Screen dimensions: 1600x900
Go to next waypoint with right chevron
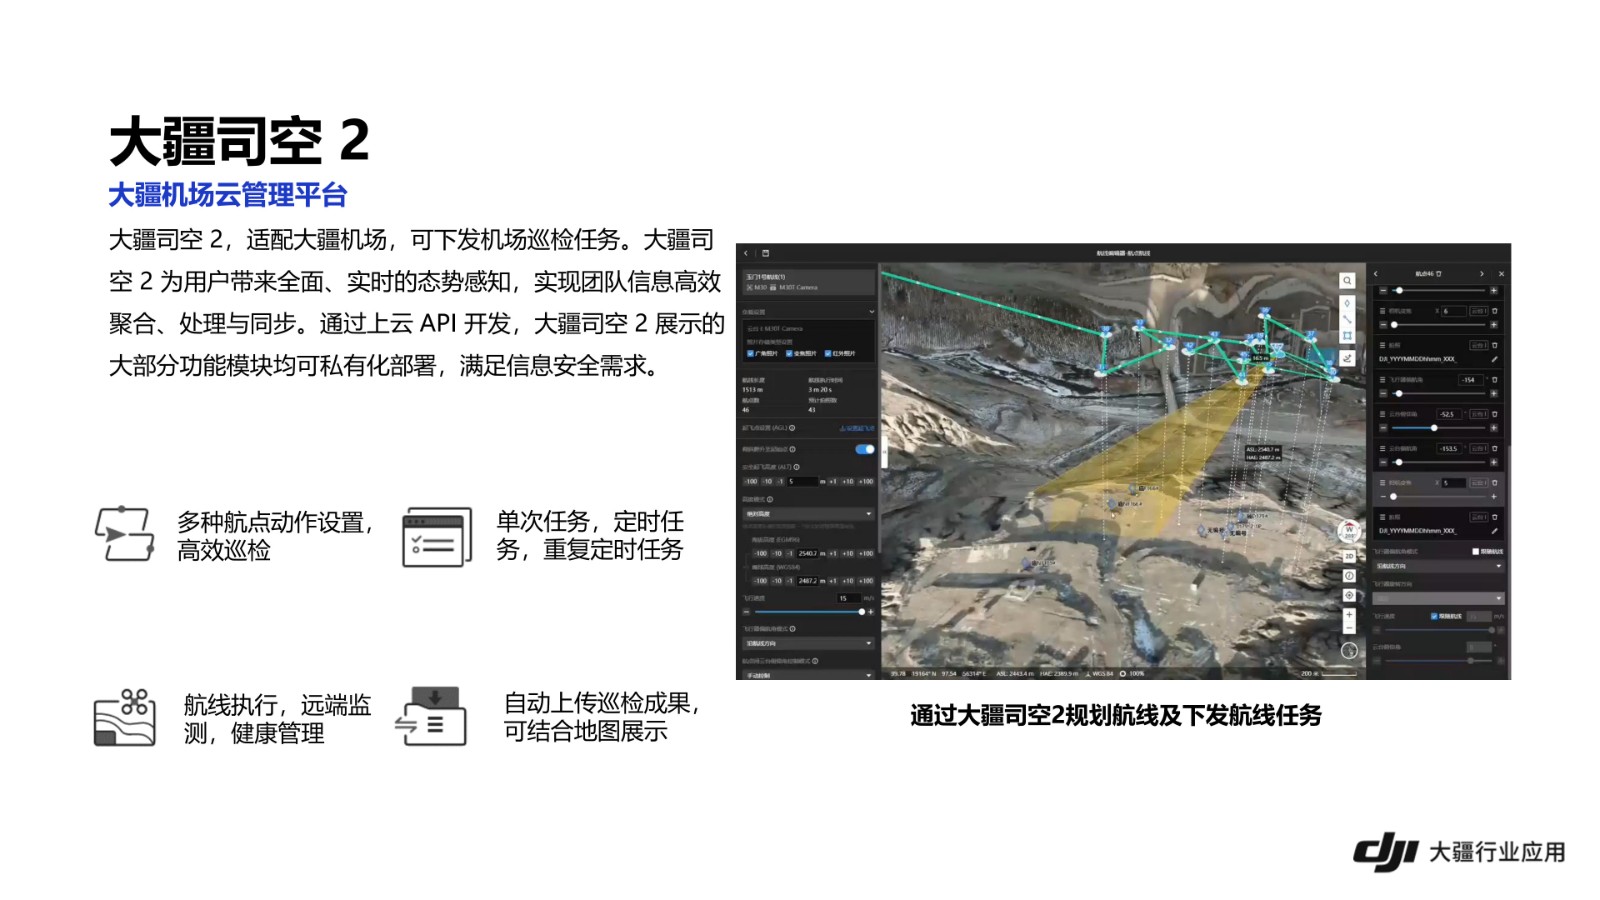[x=1481, y=273]
